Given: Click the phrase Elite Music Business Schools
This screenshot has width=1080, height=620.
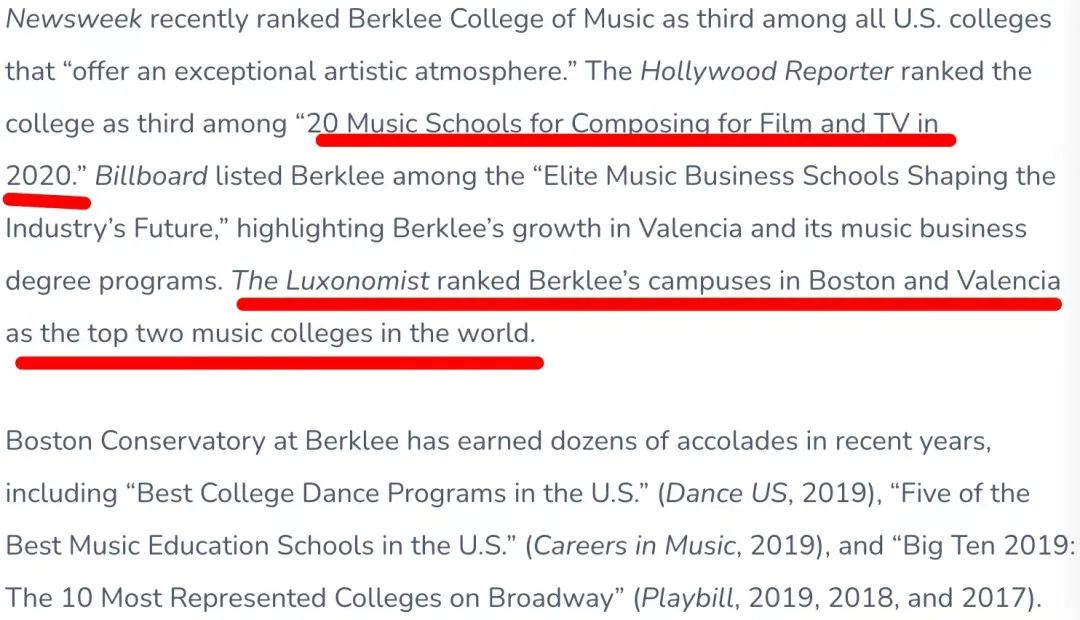Looking at the screenshot, I should point(721,176).
